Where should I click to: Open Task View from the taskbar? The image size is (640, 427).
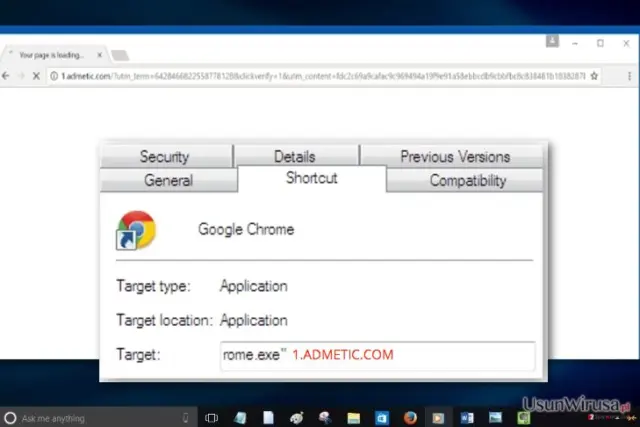[211, 418]
